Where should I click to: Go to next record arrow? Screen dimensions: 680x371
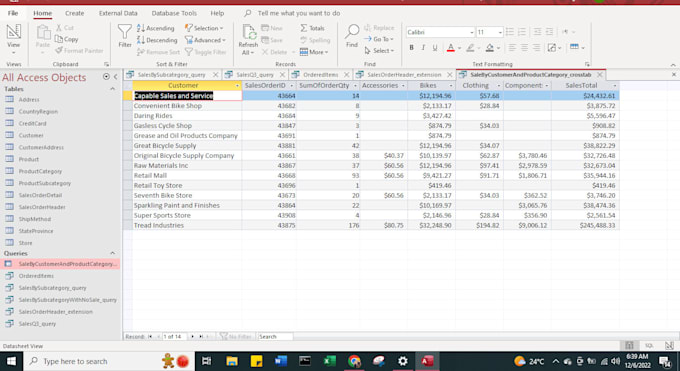(193, 336)
